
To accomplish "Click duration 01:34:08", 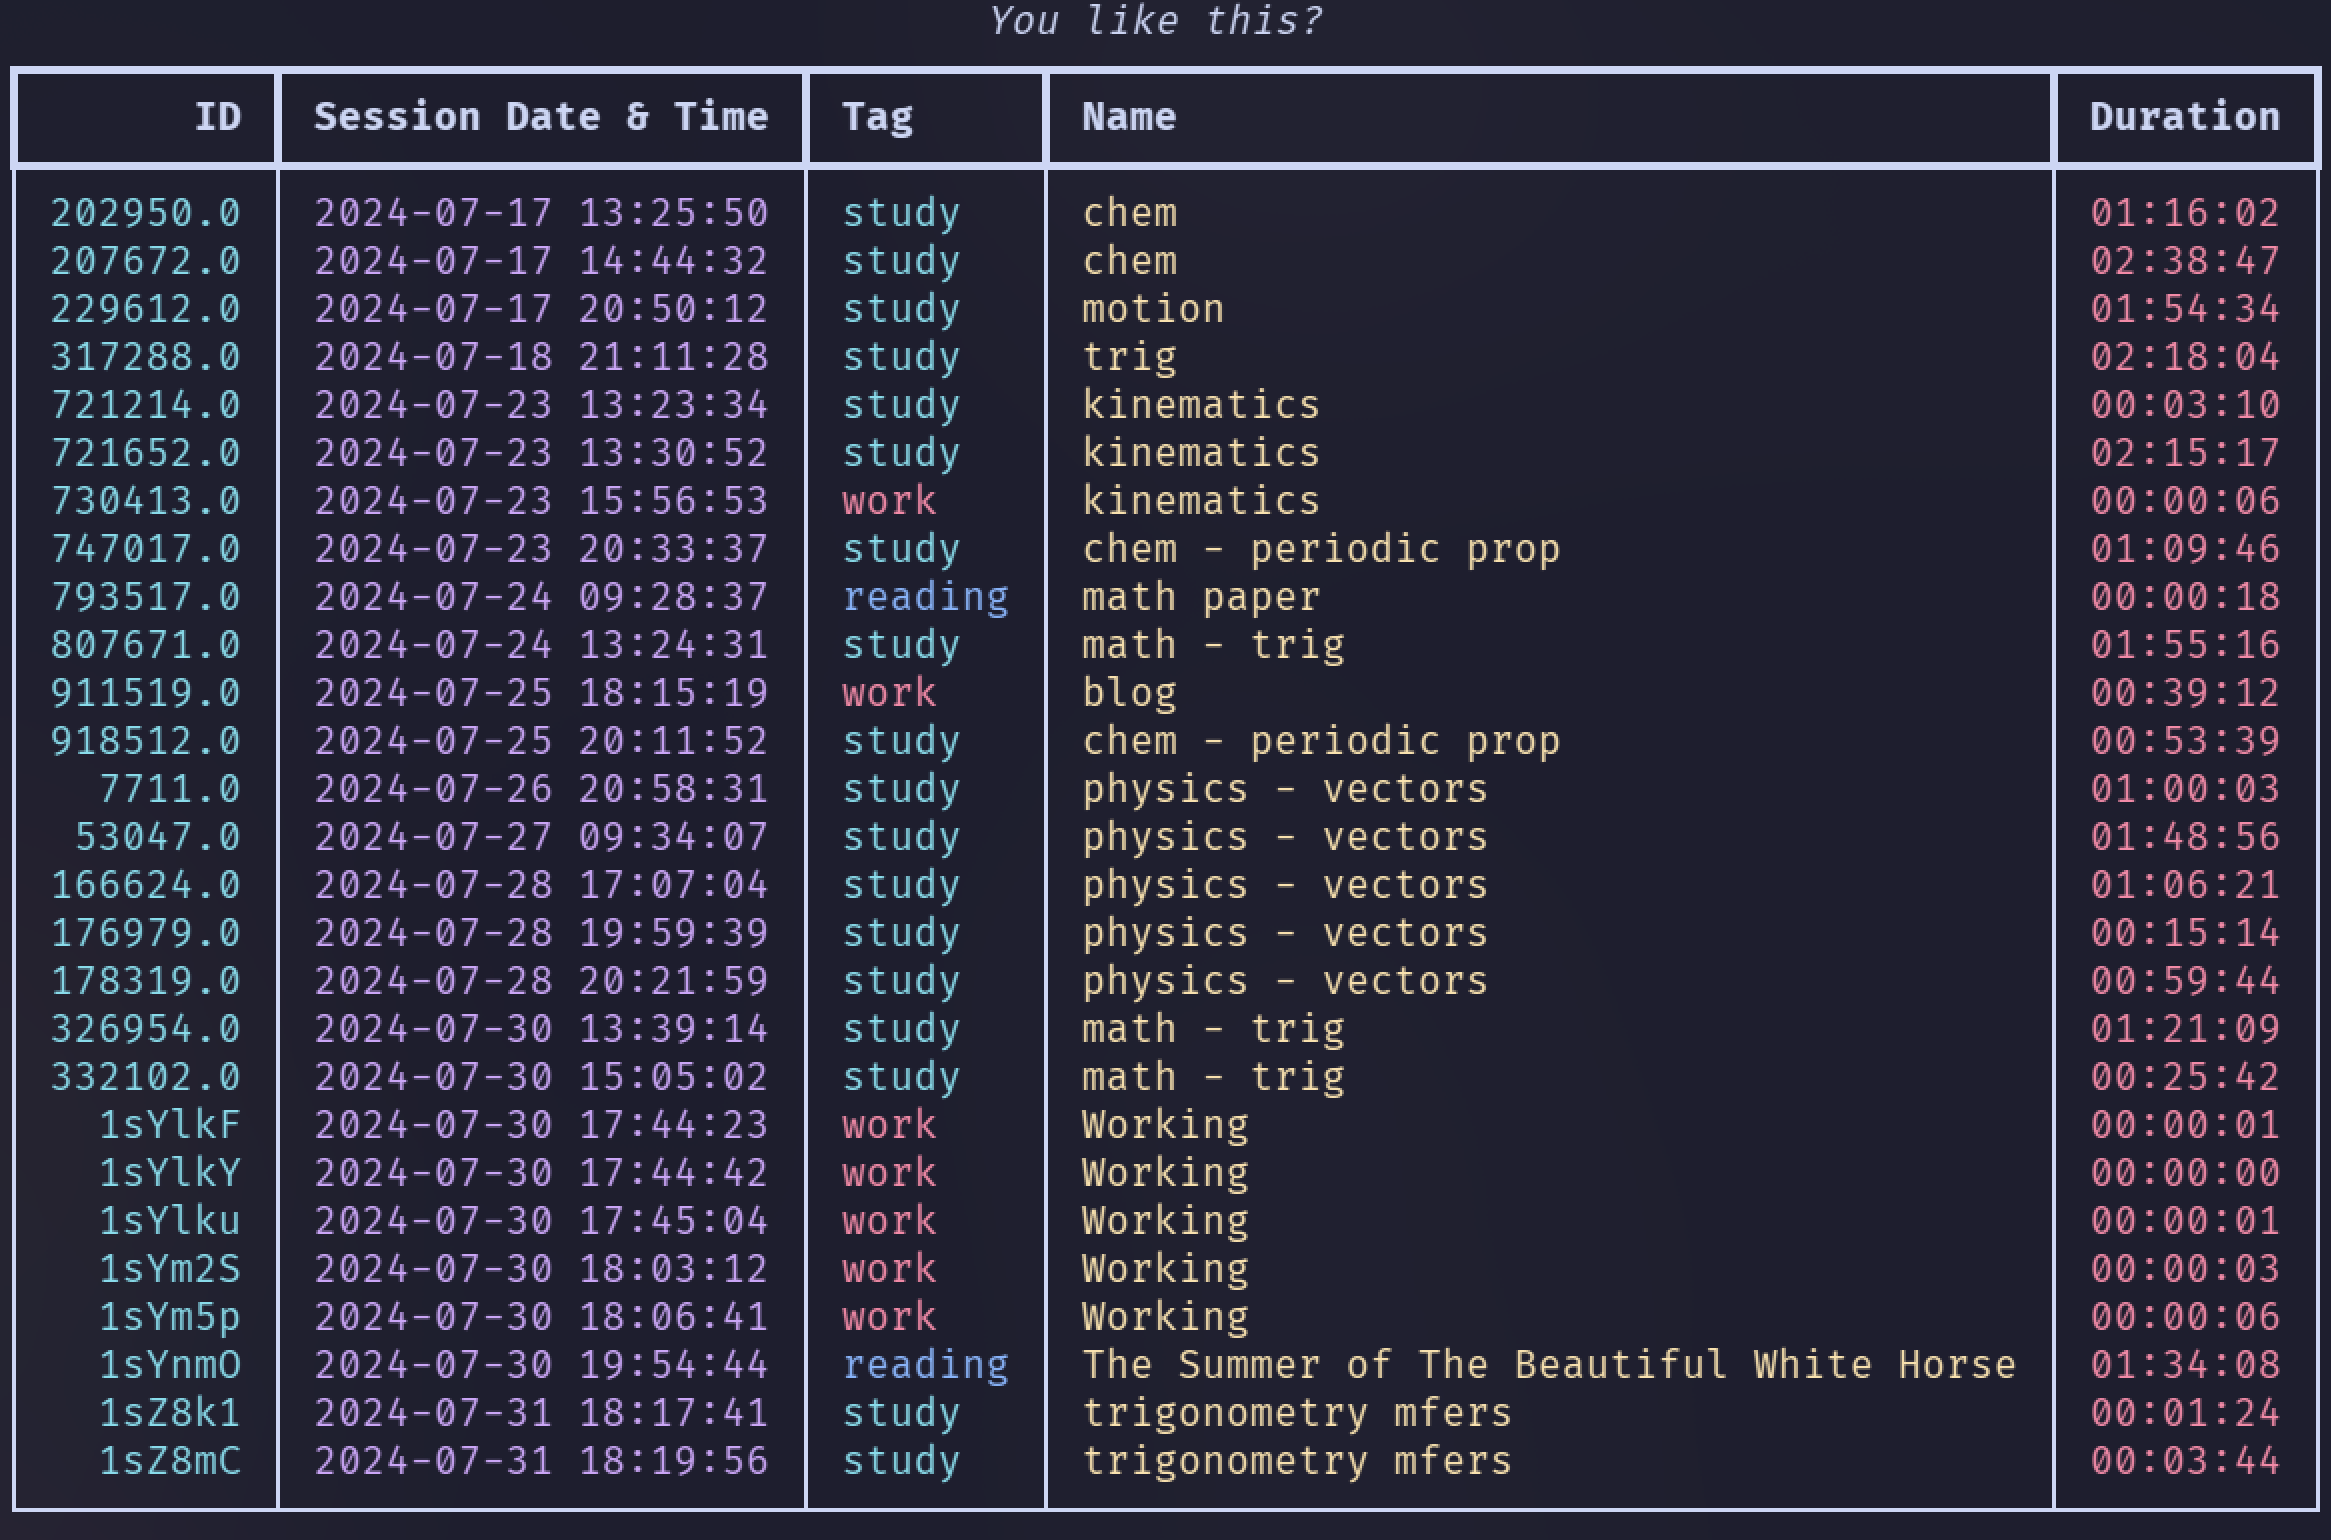I will tap(2185, 1365).
